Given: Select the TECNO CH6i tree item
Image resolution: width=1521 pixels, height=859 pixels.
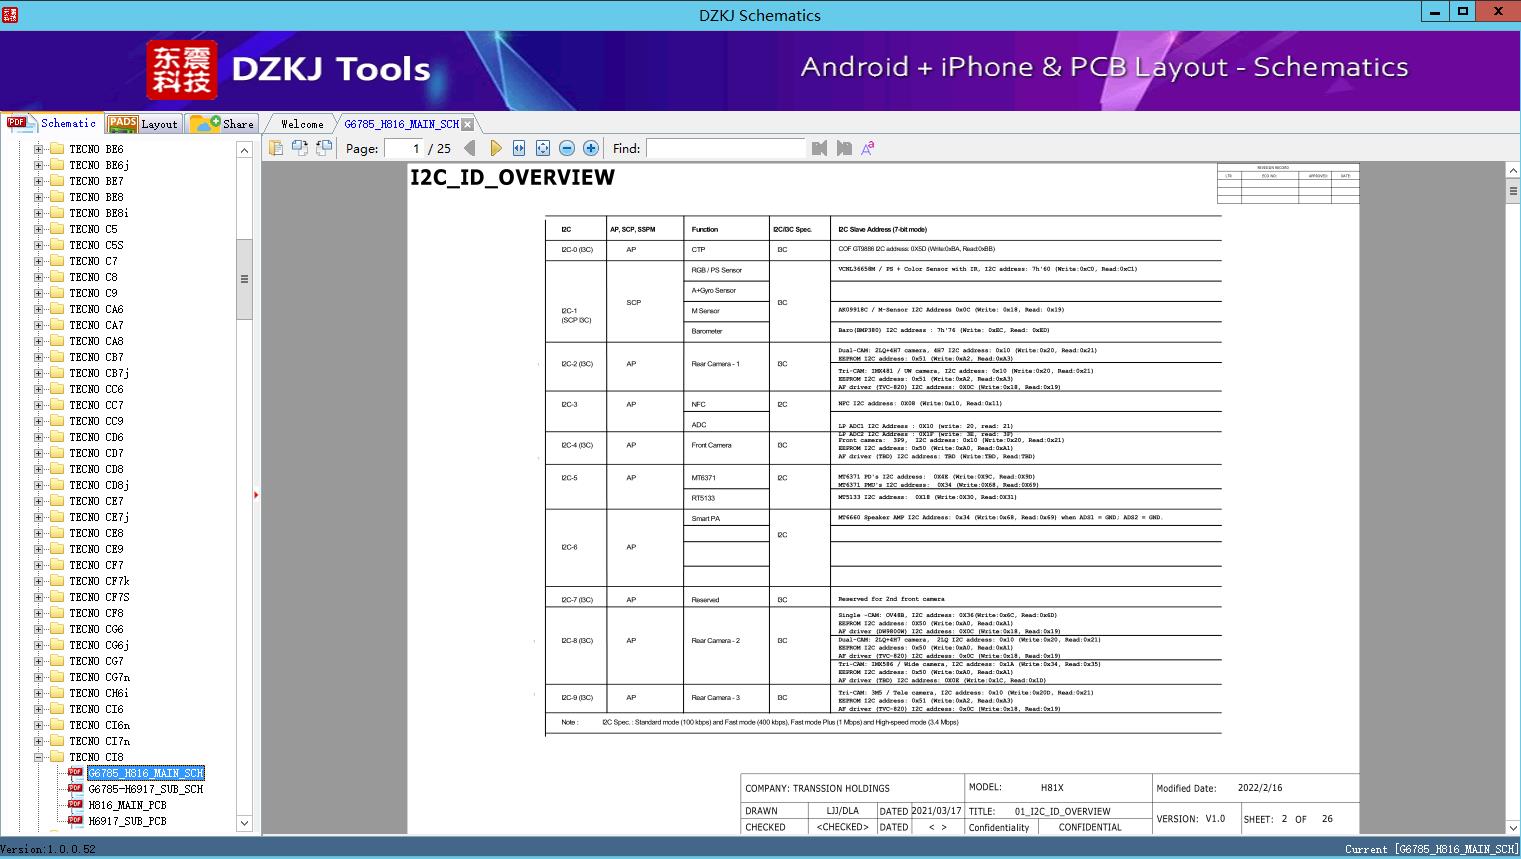Looking at the screenshot, I should [x=99, y=693].
